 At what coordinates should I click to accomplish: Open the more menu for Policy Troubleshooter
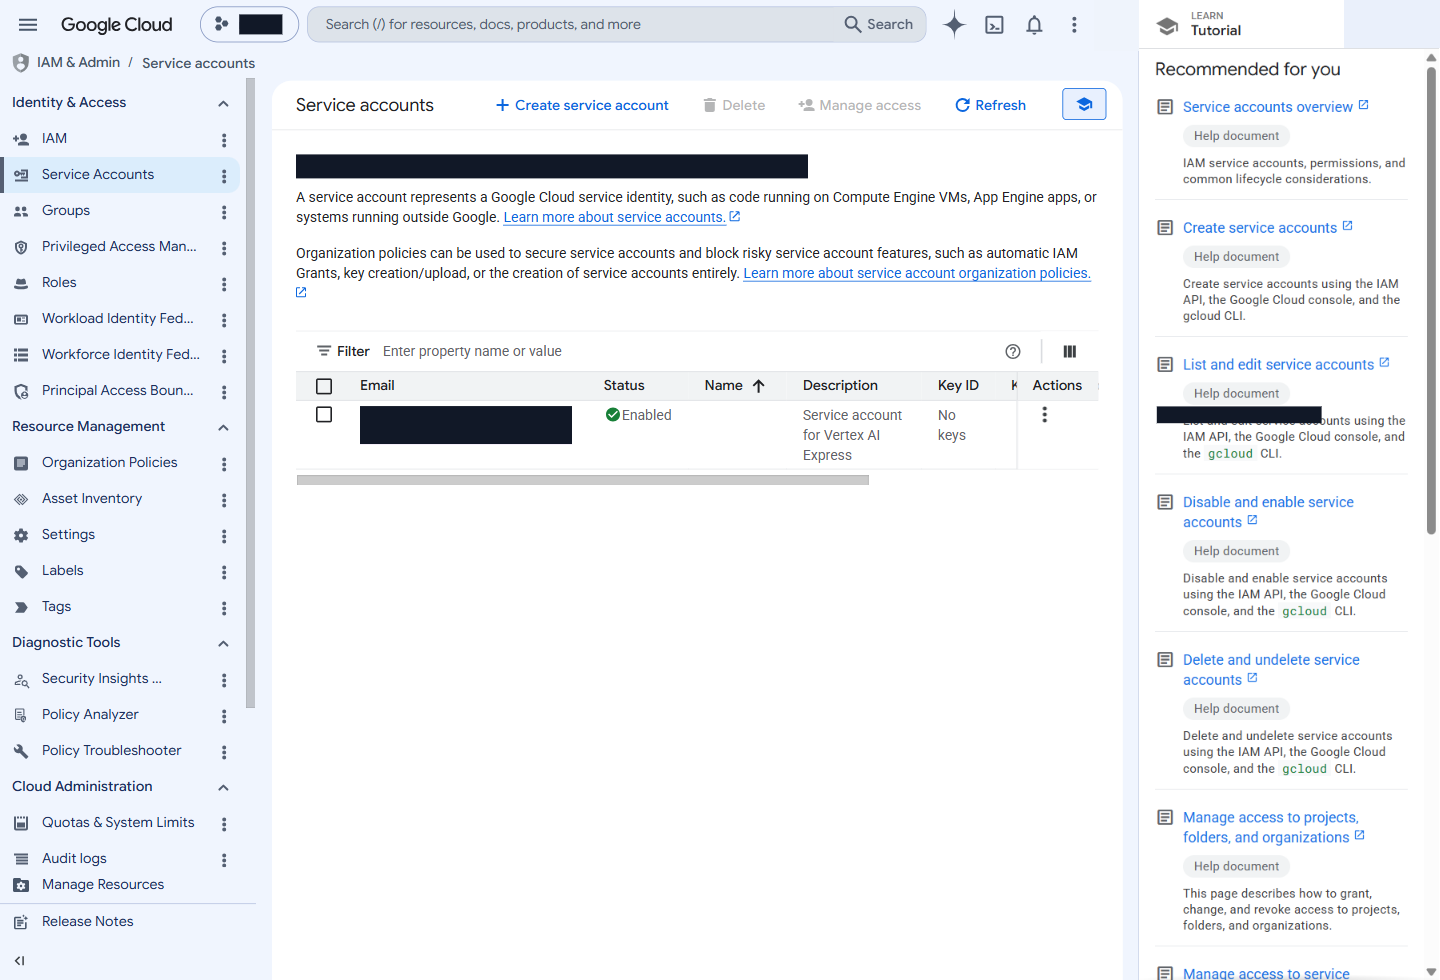[224, 752]
